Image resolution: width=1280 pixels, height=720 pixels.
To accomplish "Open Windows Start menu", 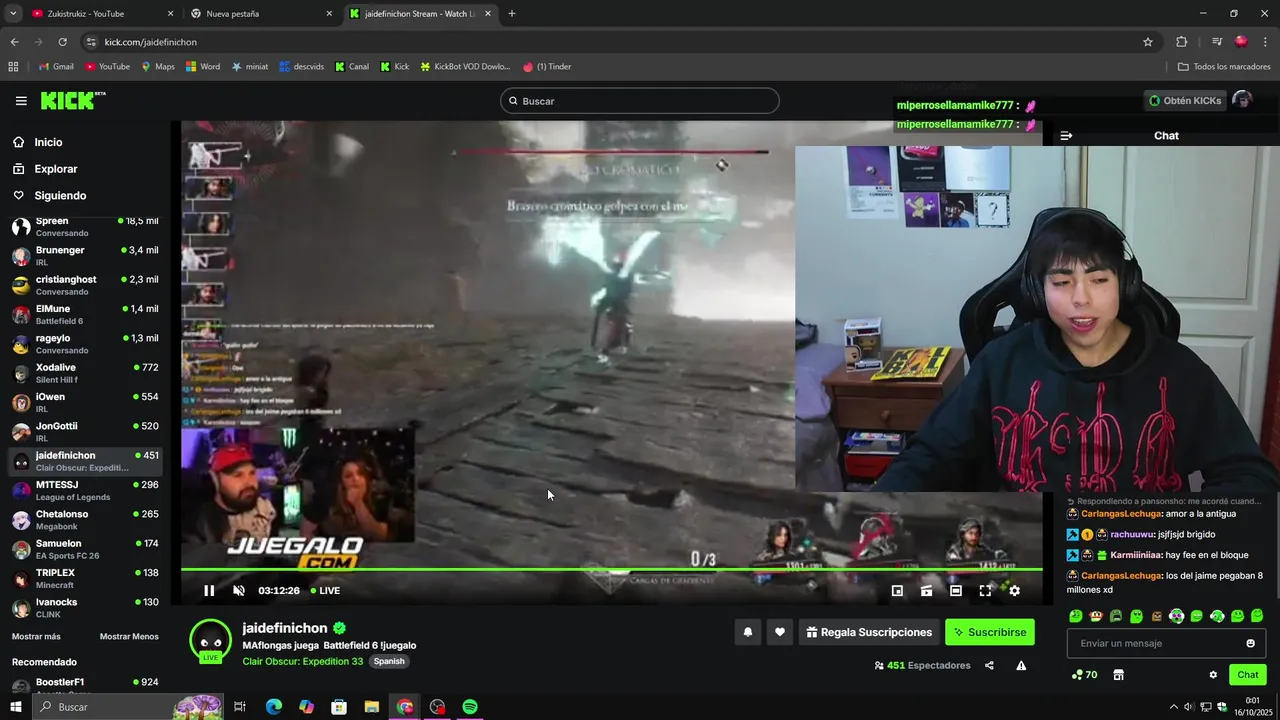I will [15, 707].
